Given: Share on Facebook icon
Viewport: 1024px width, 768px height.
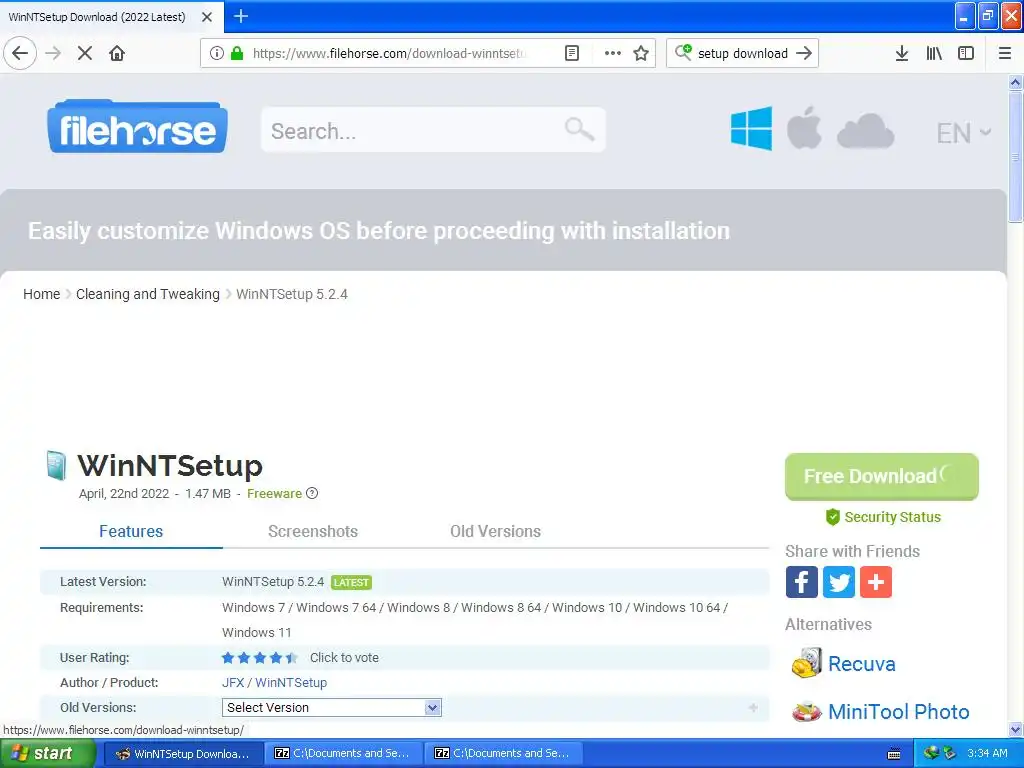Looking at the screenshot, I should pos(802,582).
